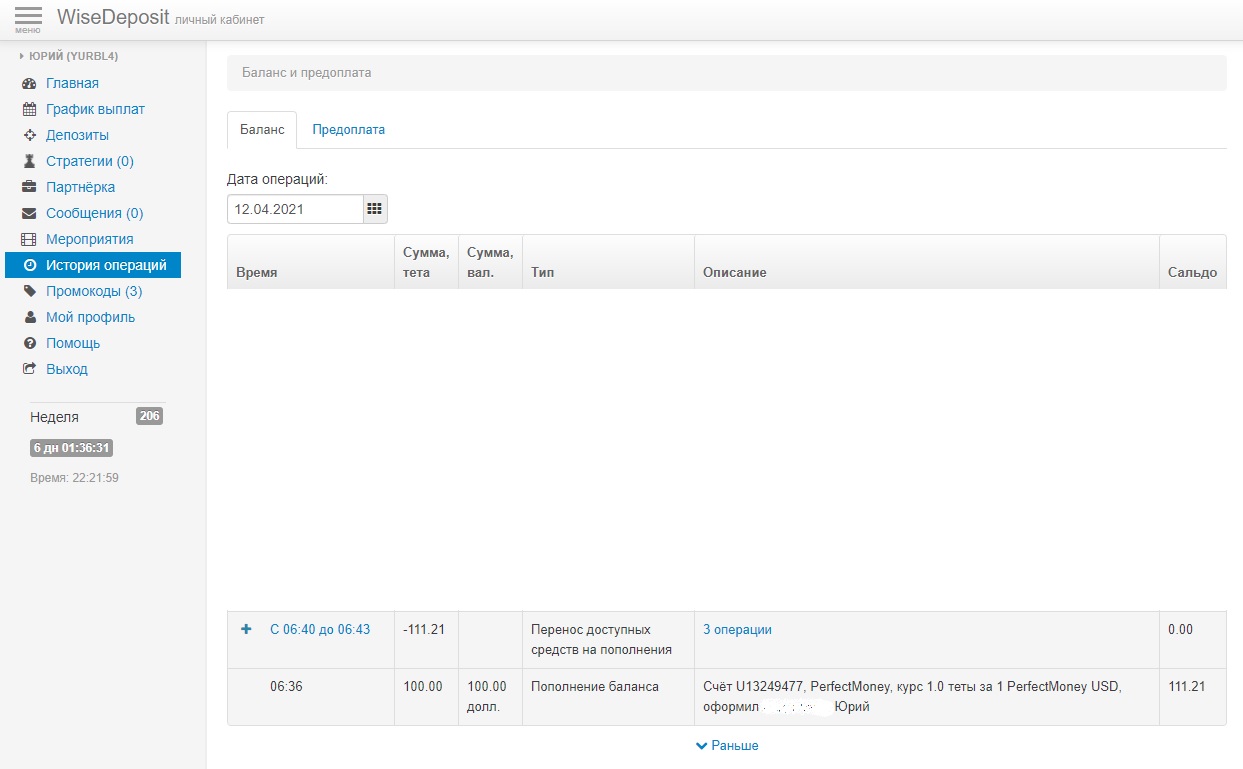Open the hamburger menu icon

coord(28,18)
